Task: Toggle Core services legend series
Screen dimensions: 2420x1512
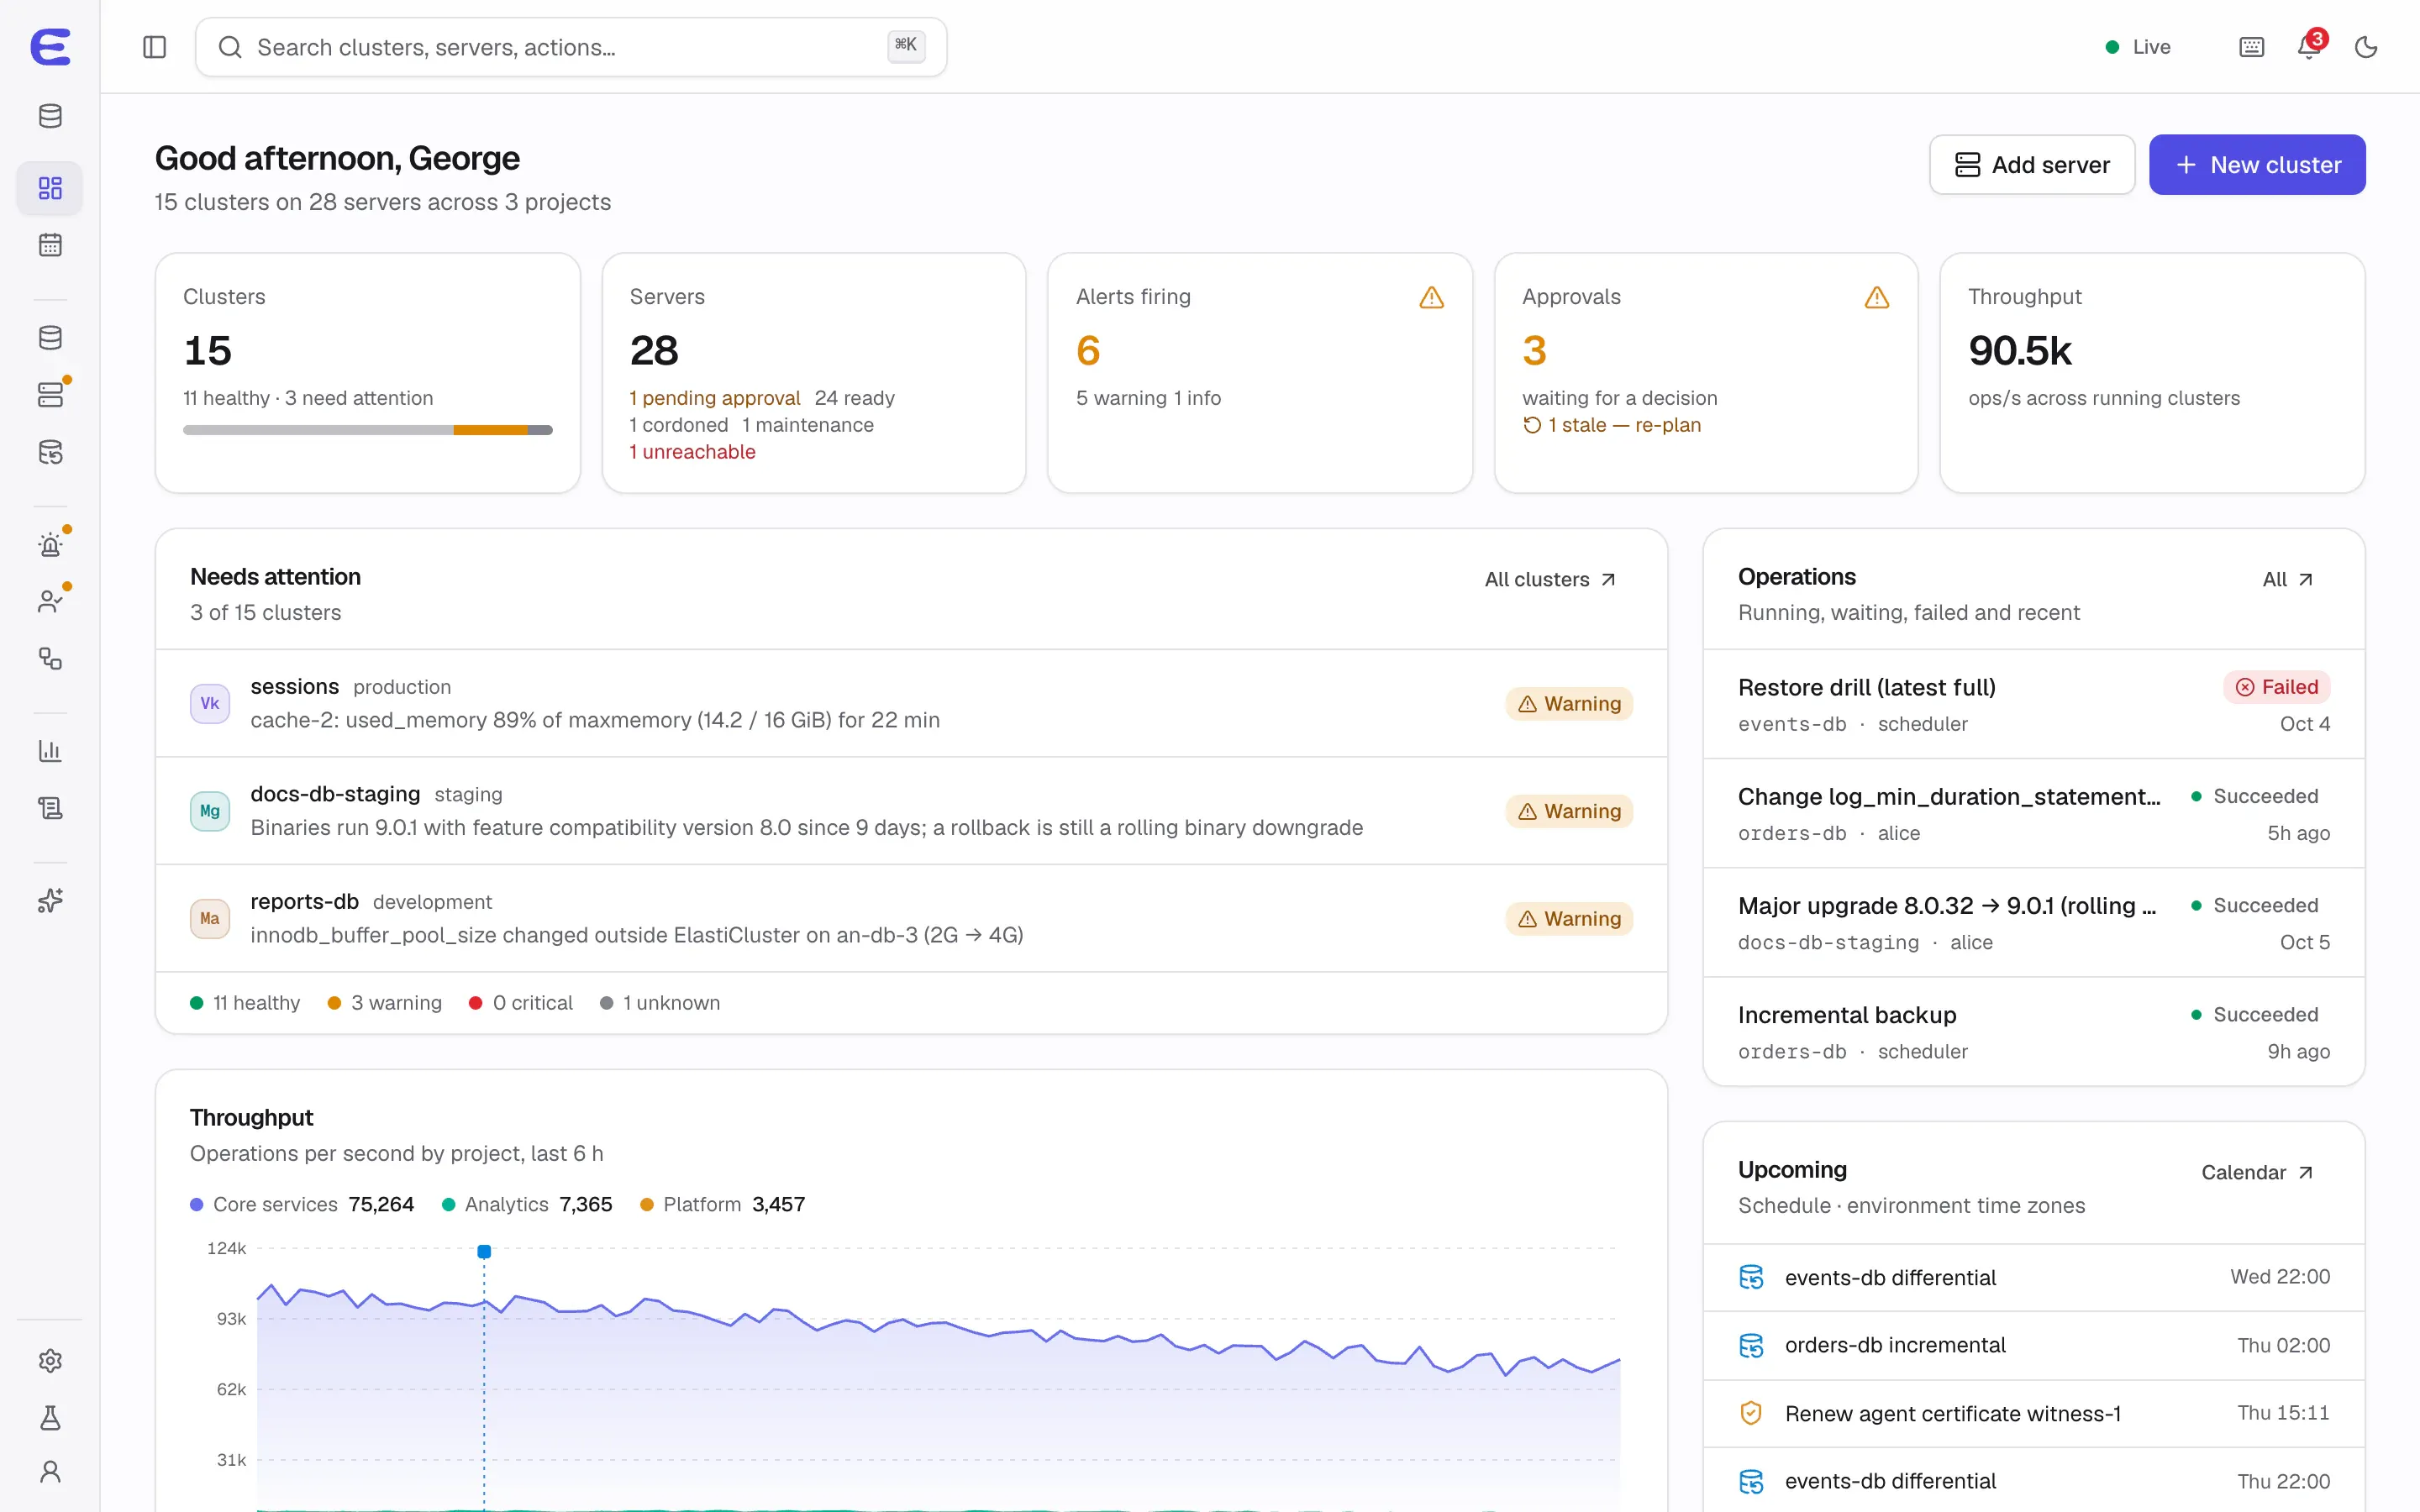Action: pyautogui.click(x=302, y=1205)
